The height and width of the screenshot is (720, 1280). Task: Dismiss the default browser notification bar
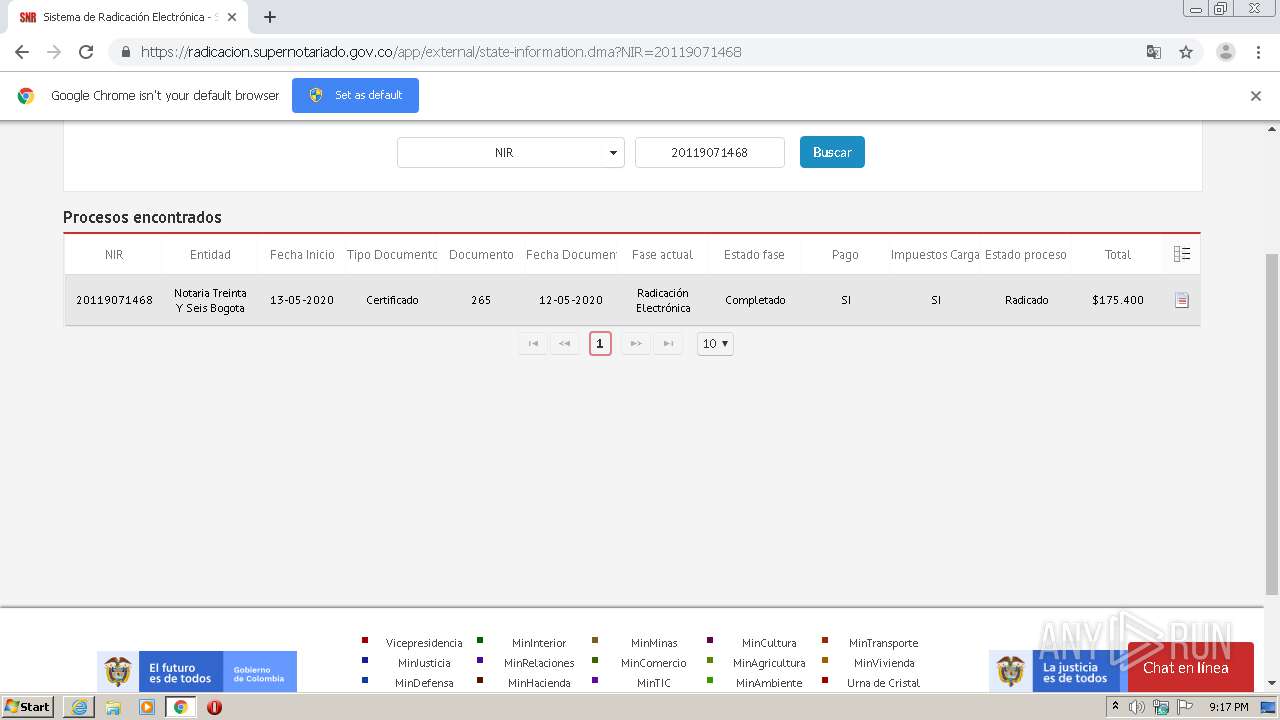1256,96
